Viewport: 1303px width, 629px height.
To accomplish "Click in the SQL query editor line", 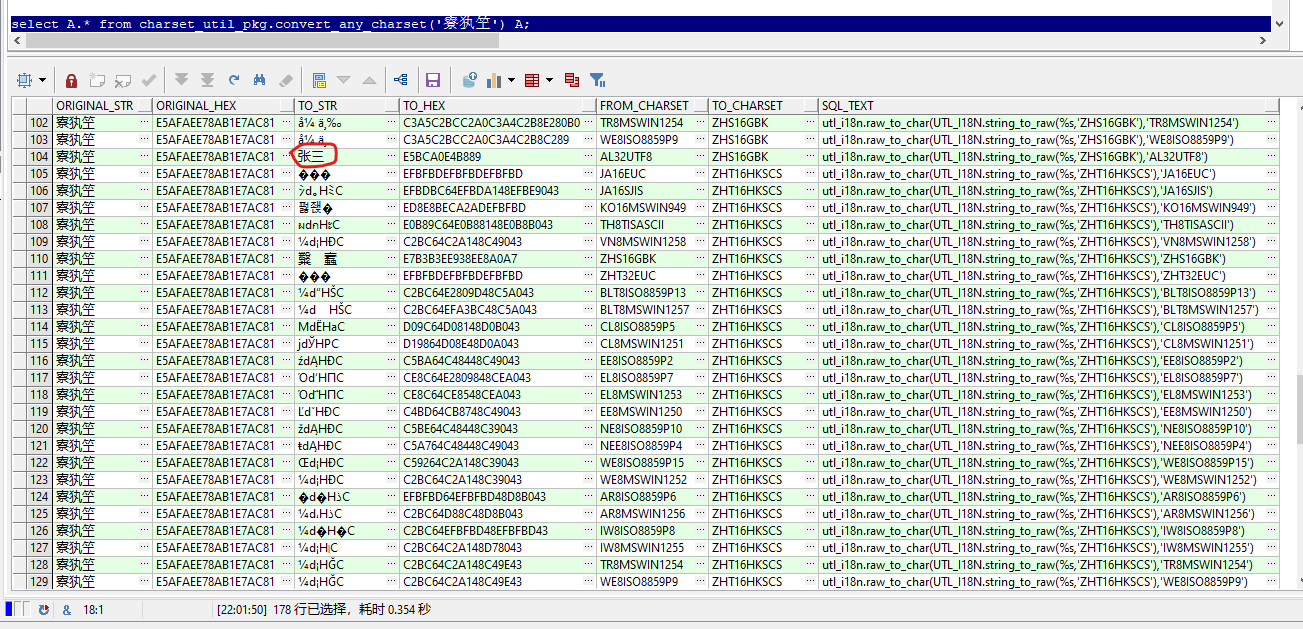I will (640, 24).
